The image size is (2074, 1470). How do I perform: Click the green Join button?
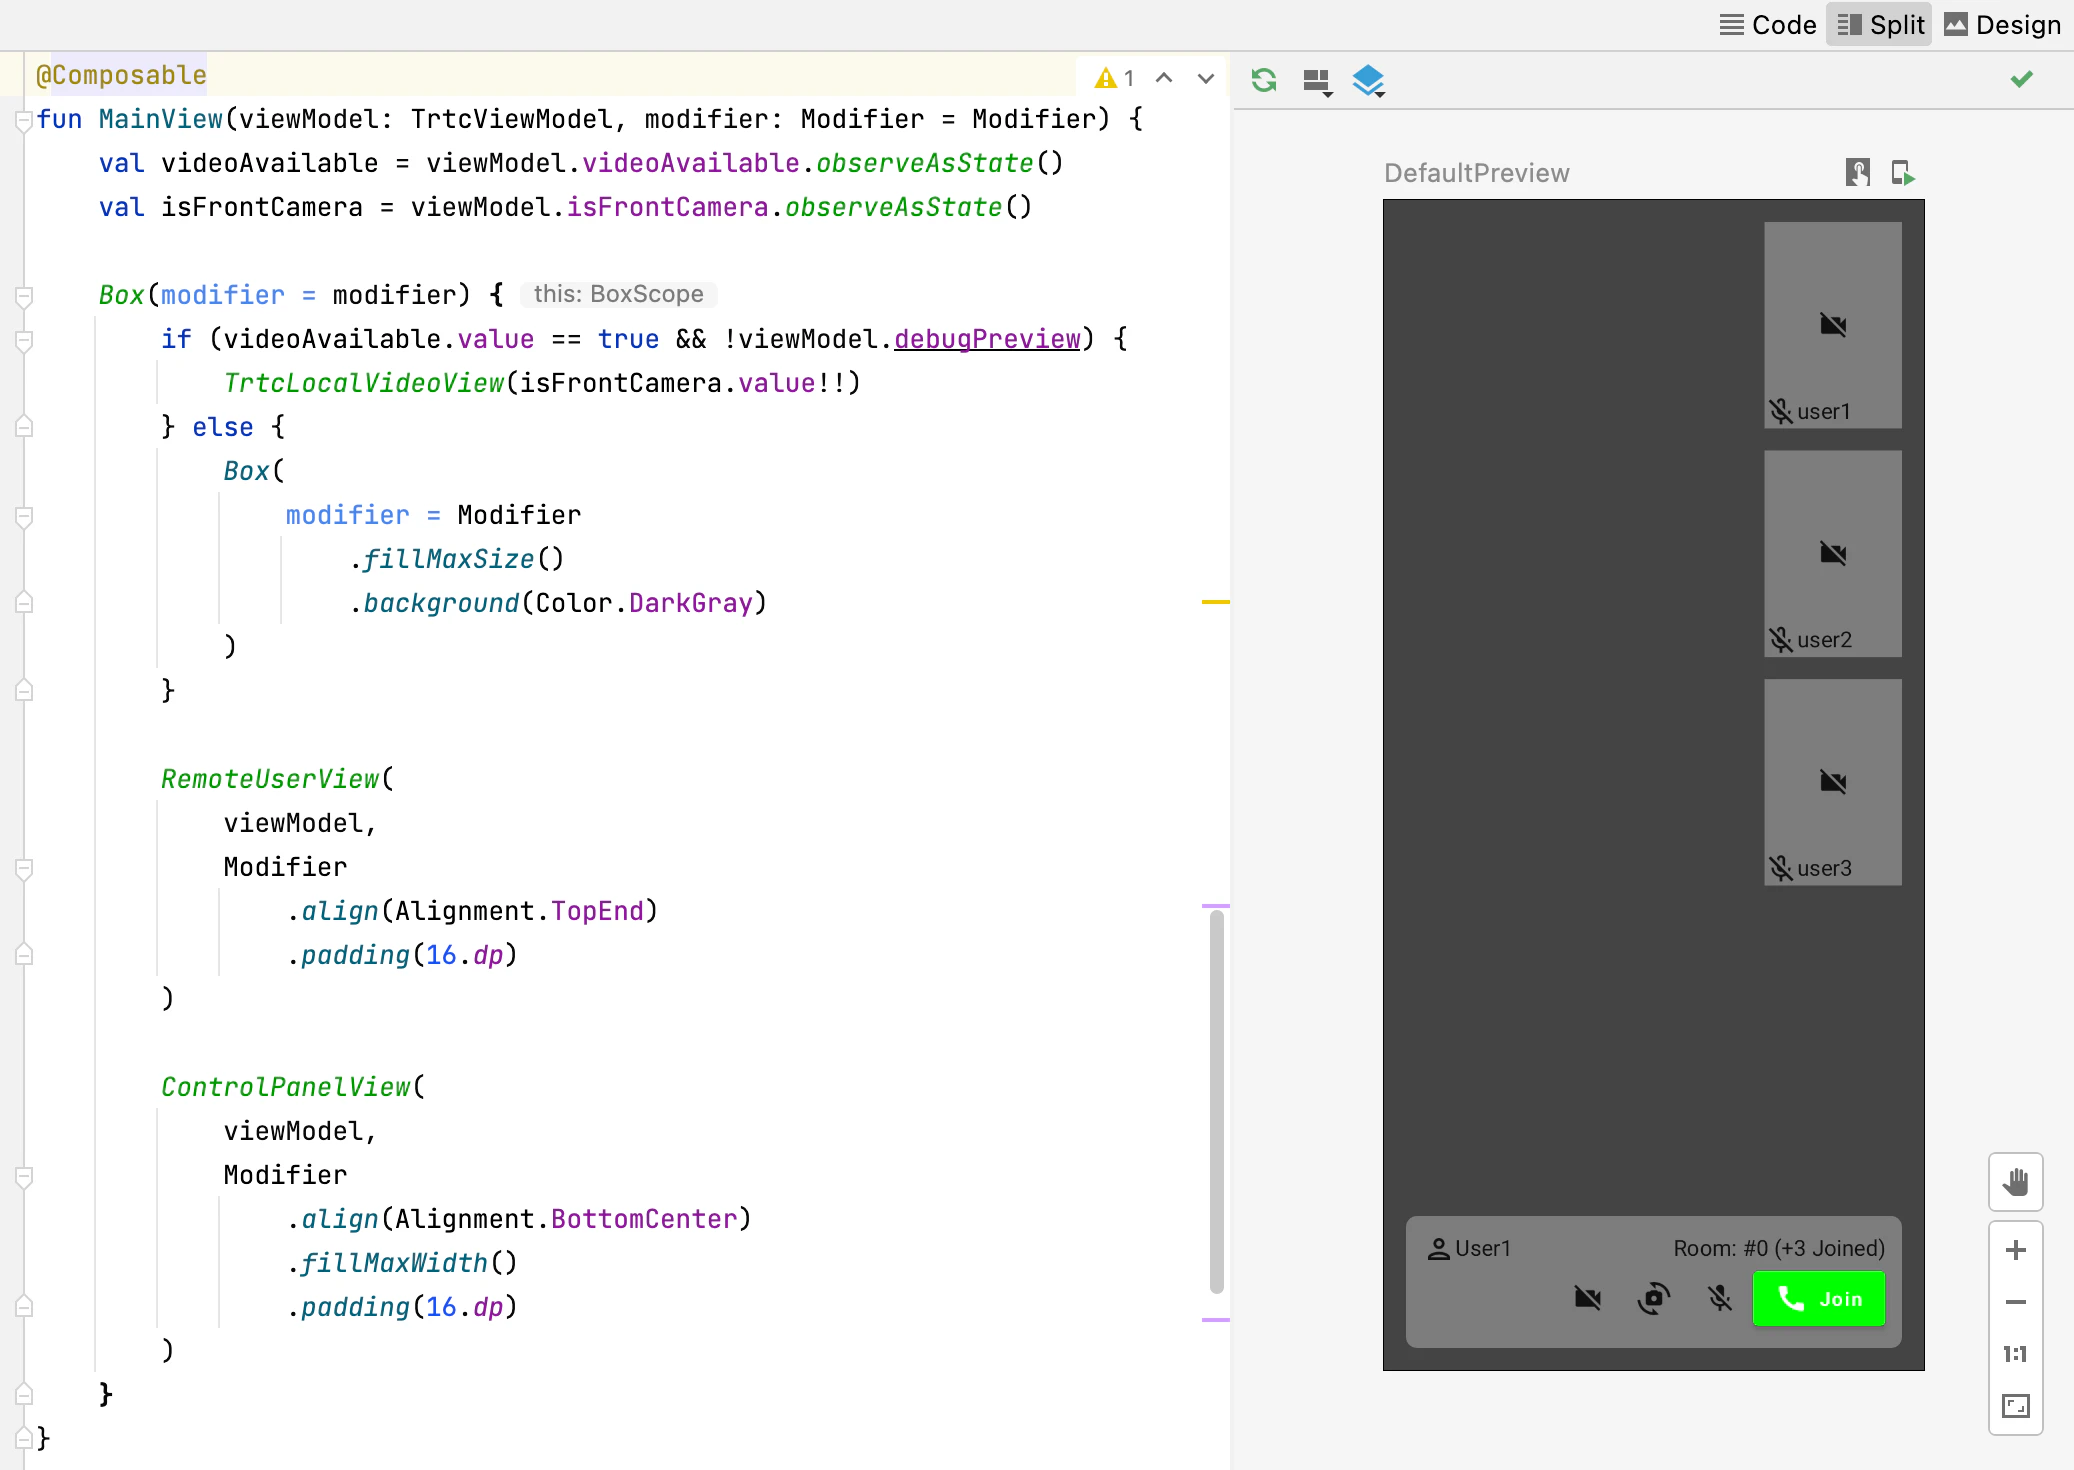tap(1818, 1298)
